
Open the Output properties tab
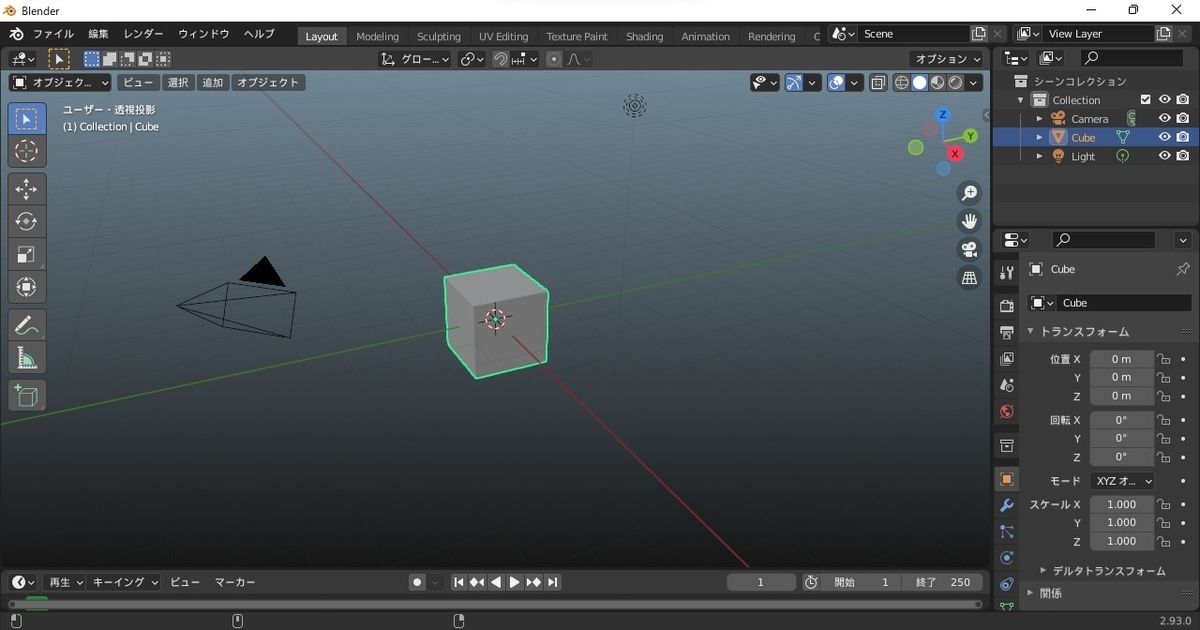[1007, 332]
